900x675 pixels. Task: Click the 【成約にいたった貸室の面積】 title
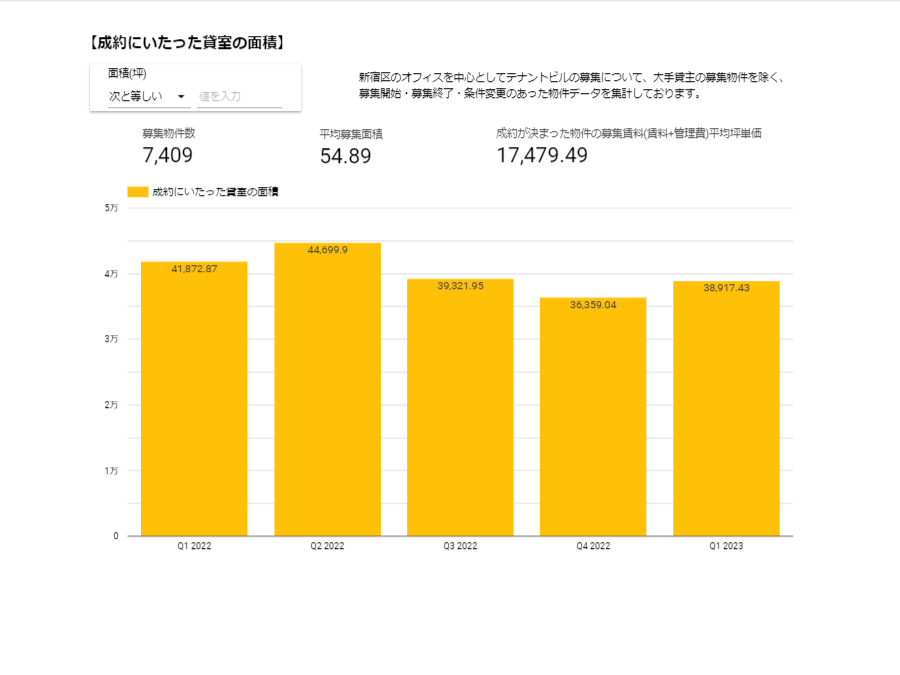pos(187,42)
